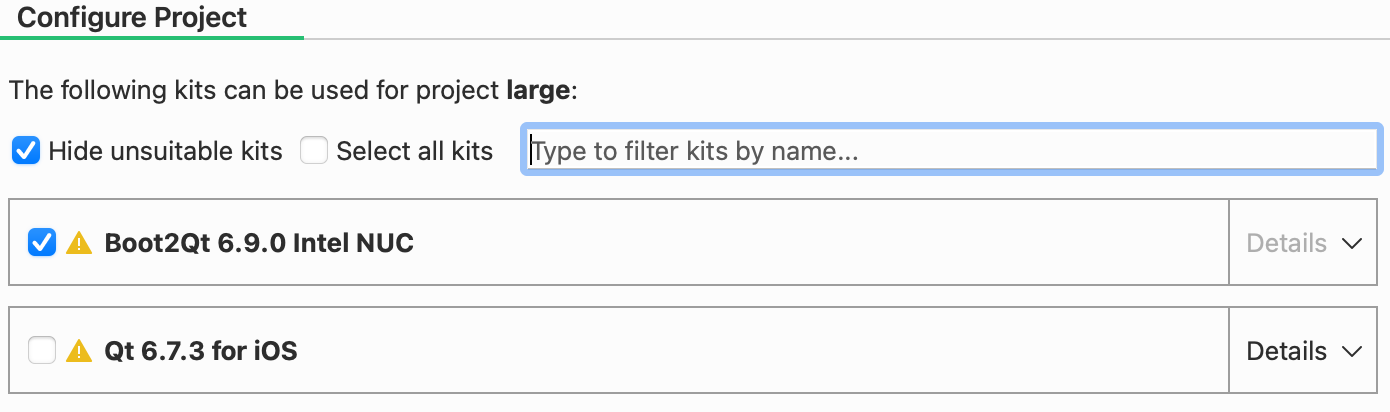Expand Details for Qt 6.7.3 for iOS
Screen dimensions: 1390x412
click(x=1305, y=351)
